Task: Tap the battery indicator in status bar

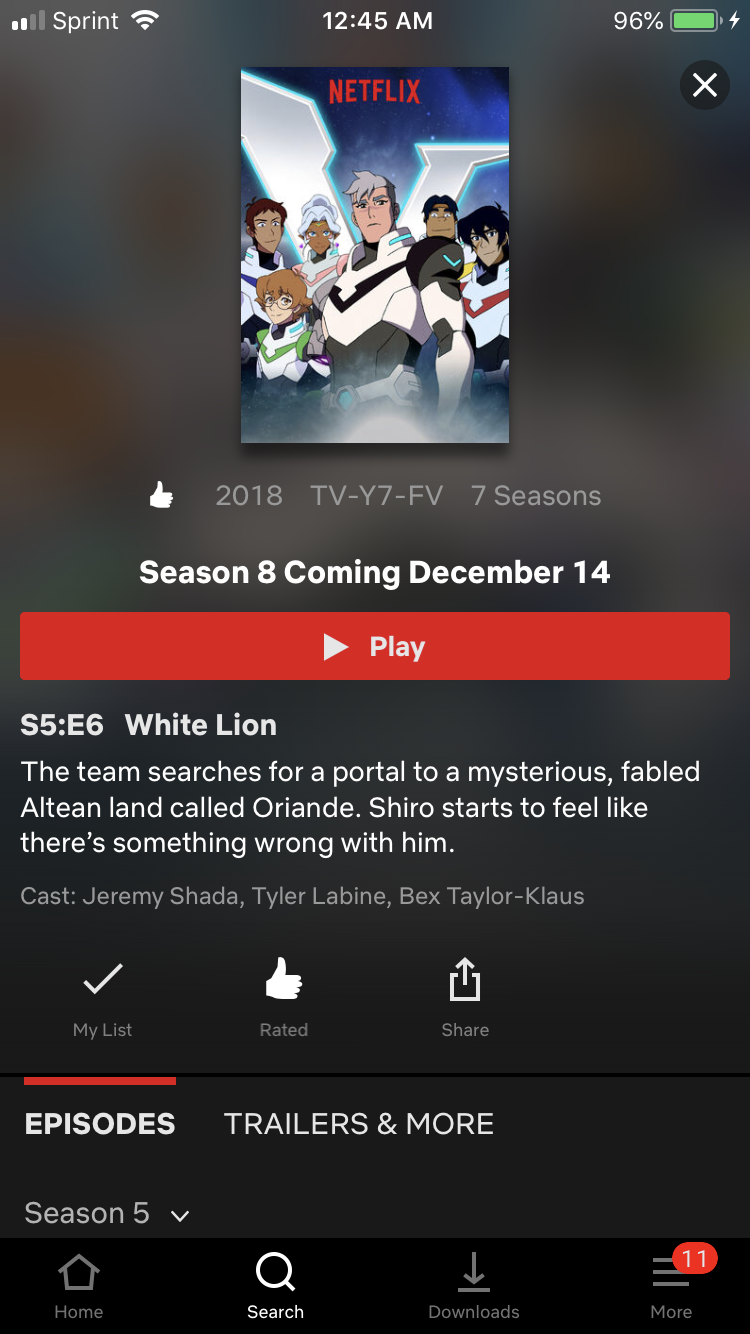Action: coord(697,20)
